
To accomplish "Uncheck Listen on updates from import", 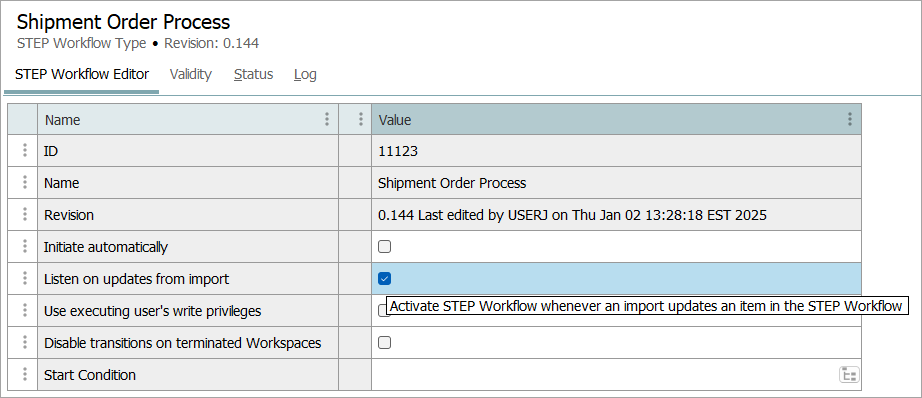I will click(385, 279).
